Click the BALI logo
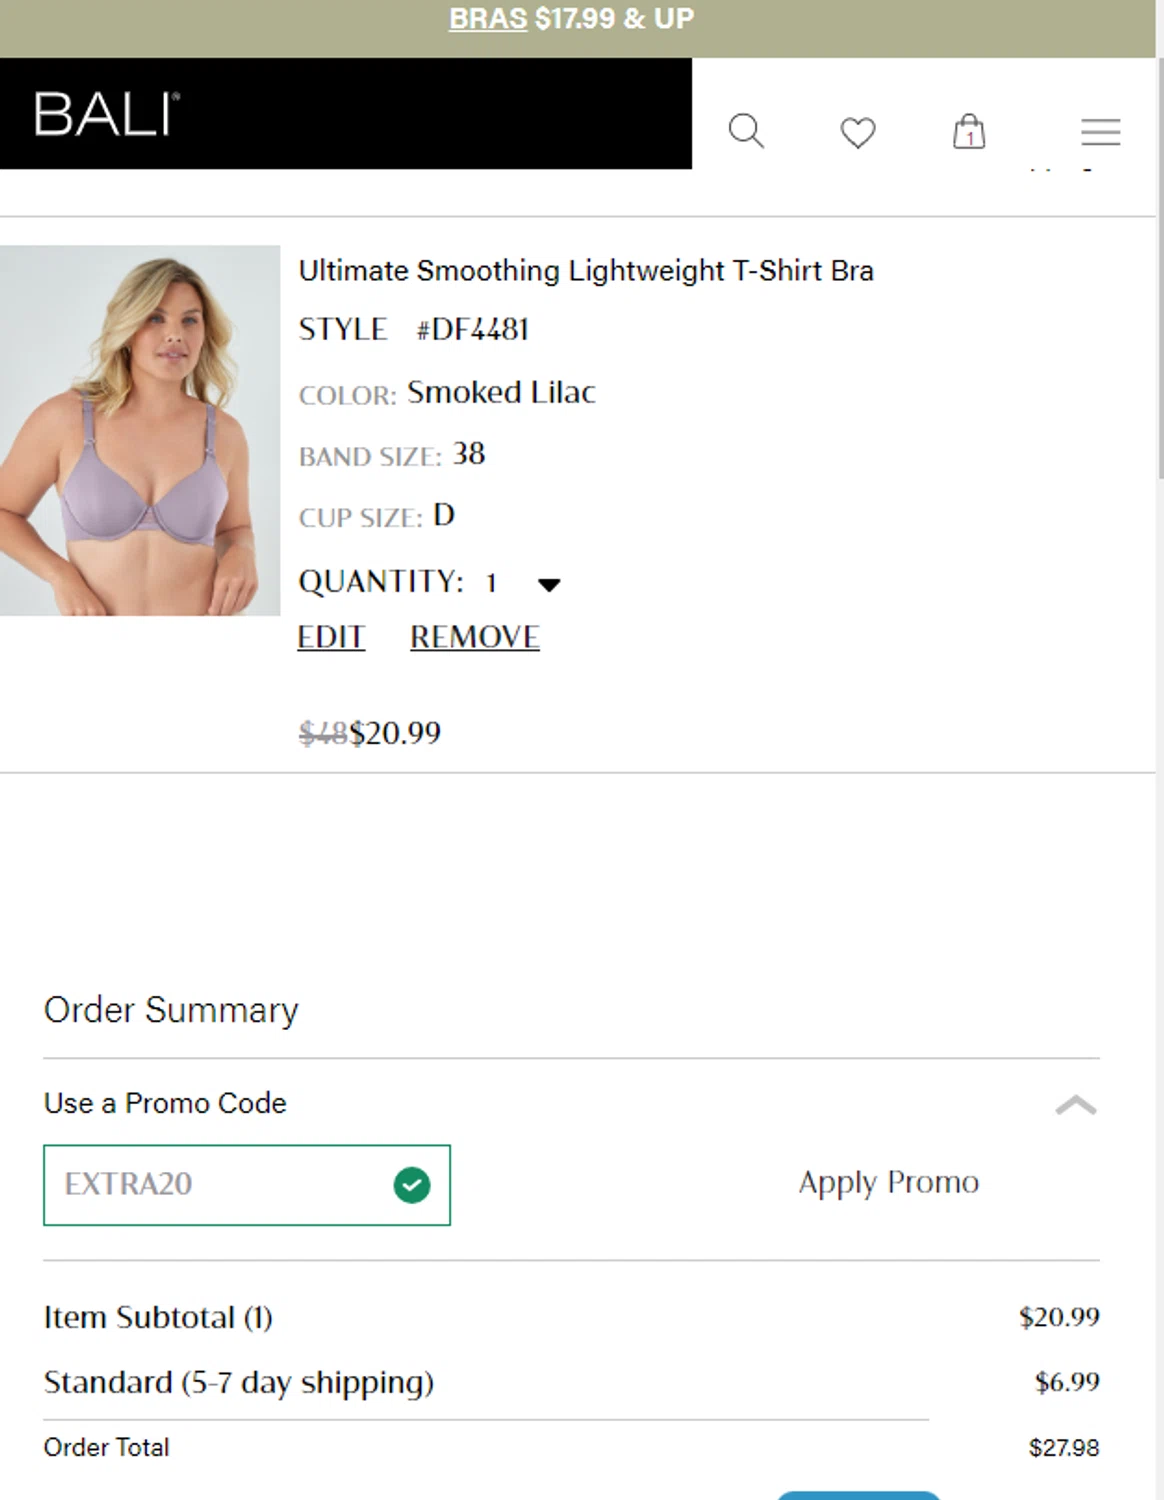The height and width of the screenshot is (1500, 1164). click(x=107, y=114)
